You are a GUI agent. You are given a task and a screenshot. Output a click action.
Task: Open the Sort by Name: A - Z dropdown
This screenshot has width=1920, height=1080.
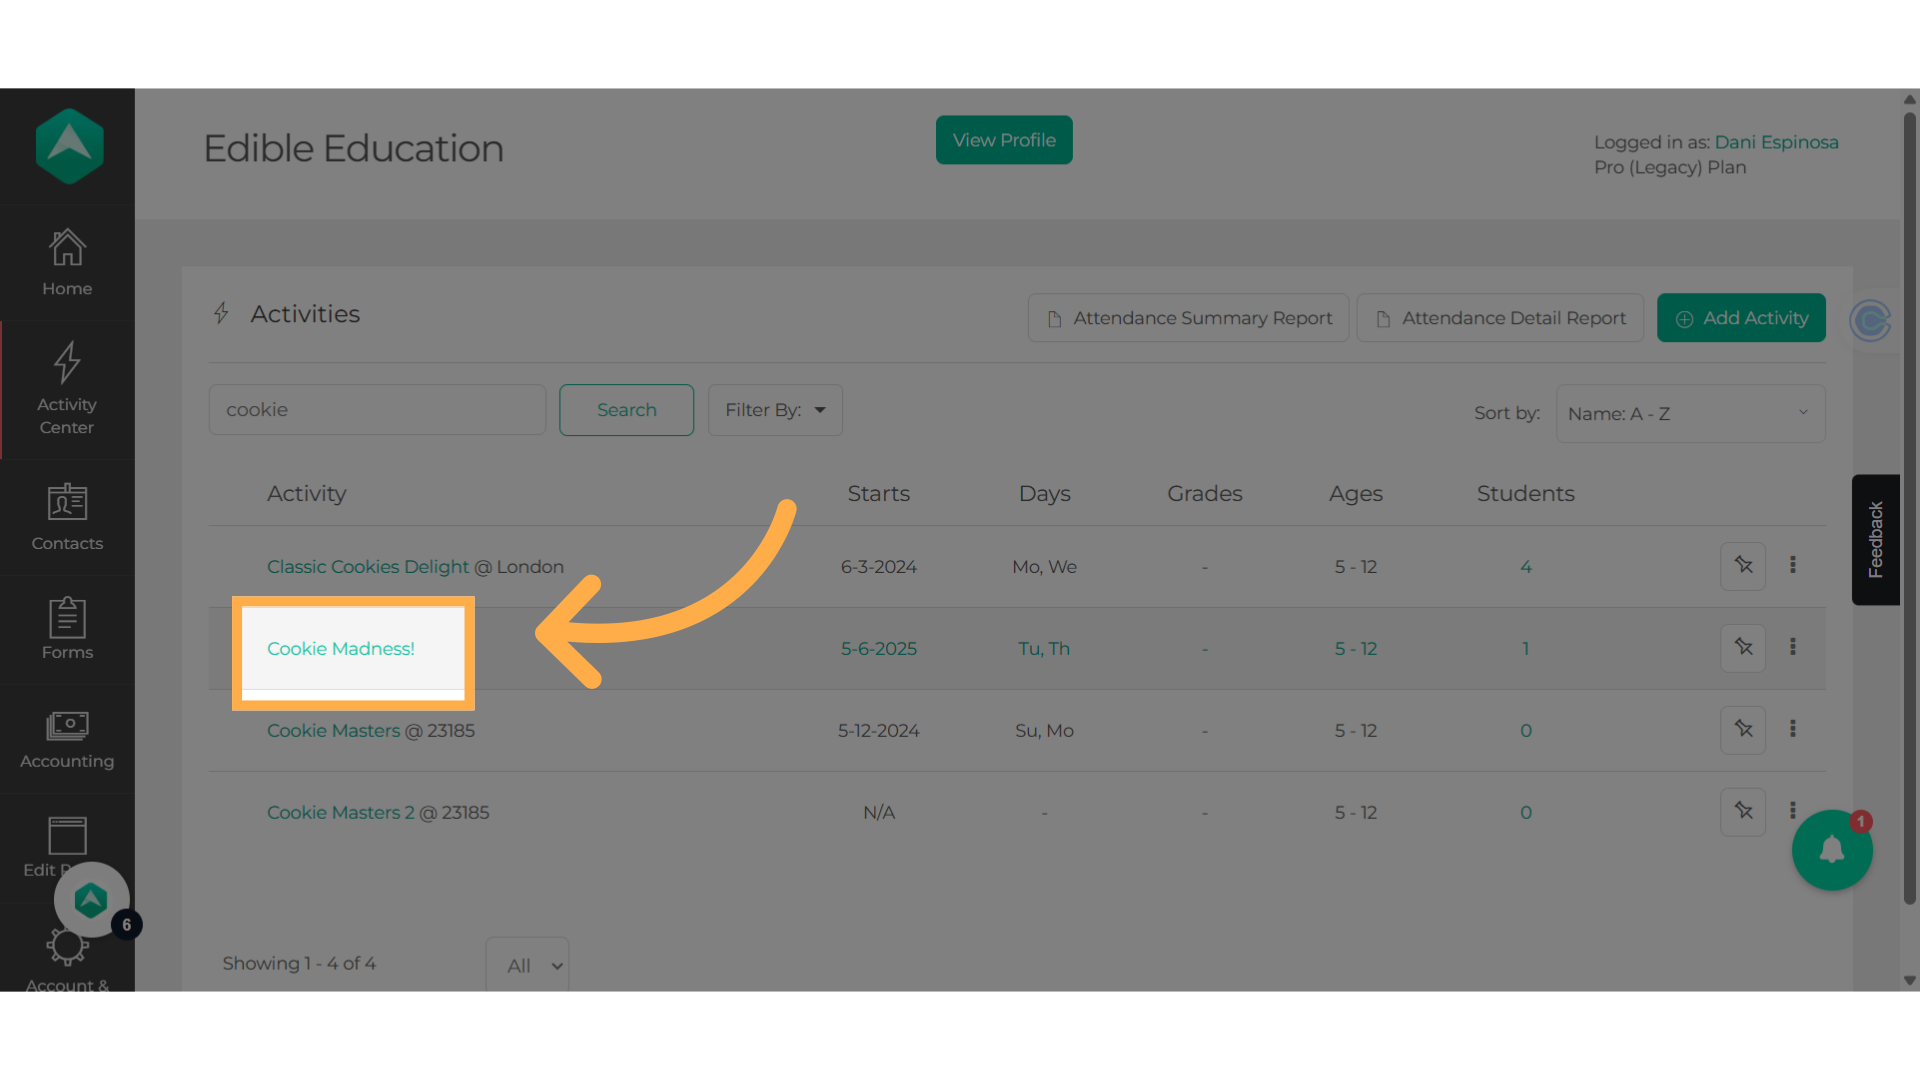click(x=1690, y=413)
